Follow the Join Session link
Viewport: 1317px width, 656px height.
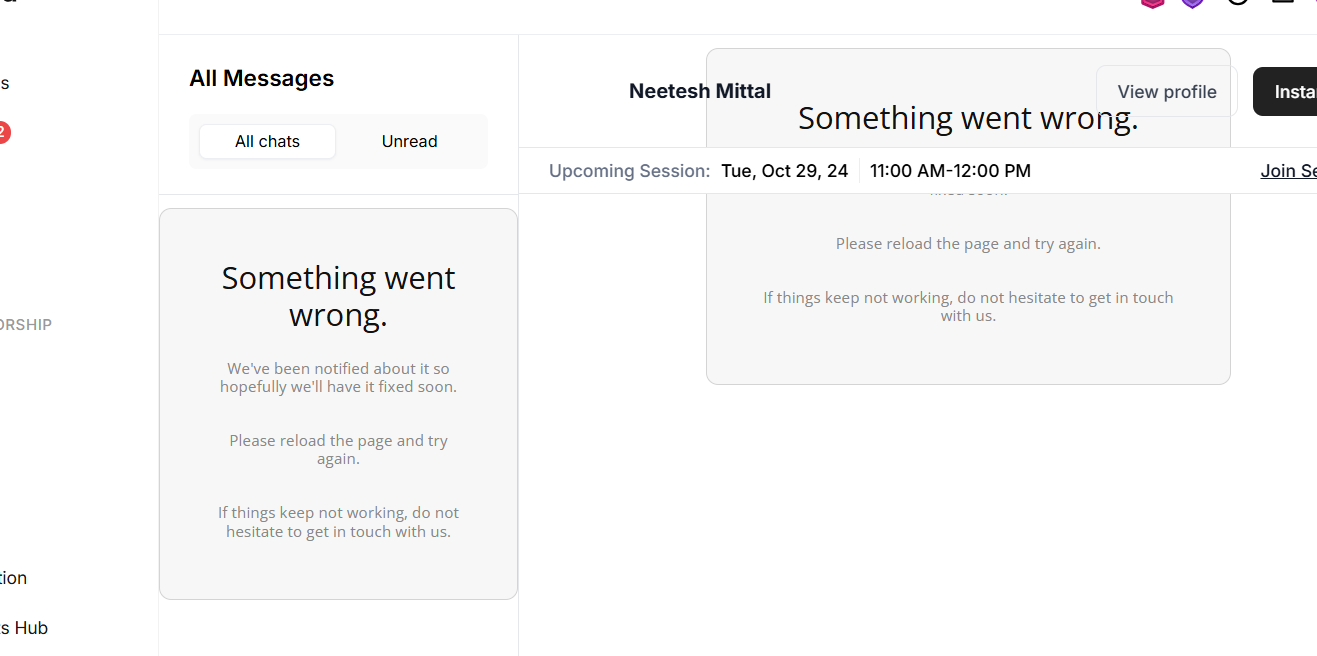[1288, 171]
